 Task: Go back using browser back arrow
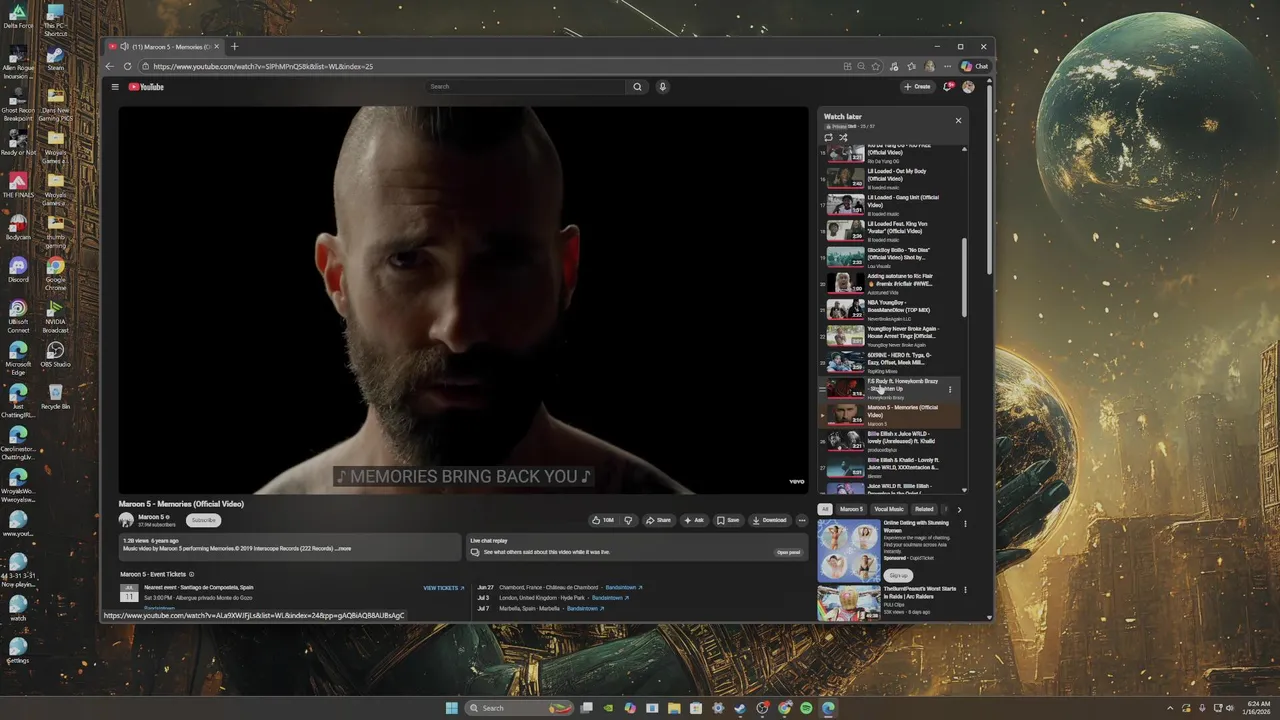pyautogui.click(x=110, y=66)
